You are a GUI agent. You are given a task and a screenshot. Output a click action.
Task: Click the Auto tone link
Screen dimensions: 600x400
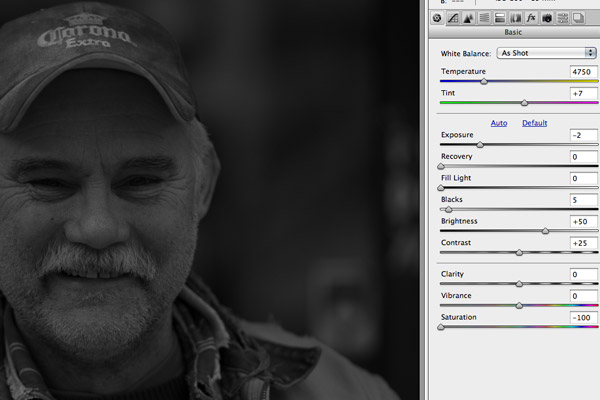(499, 123)
